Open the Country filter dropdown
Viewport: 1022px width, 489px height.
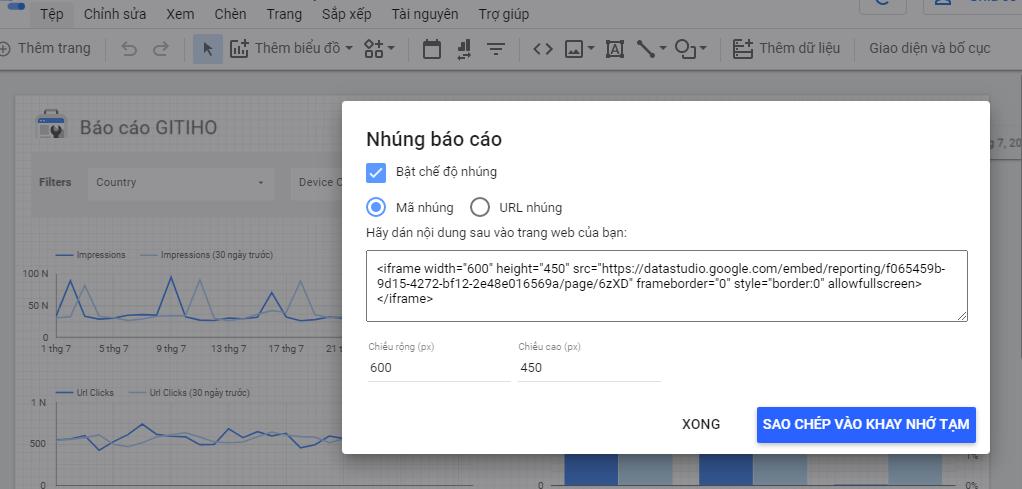point(181,183)
